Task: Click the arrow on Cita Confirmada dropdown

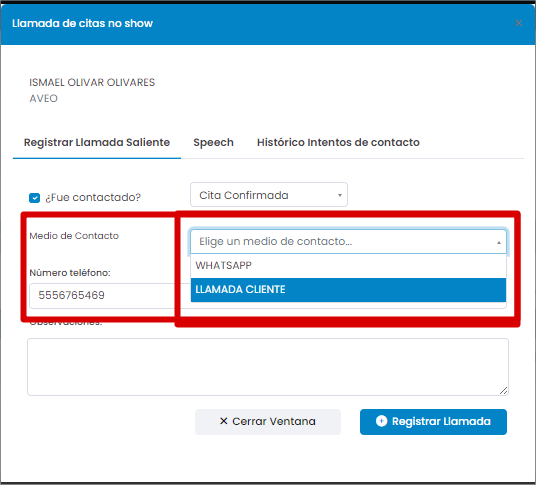Action: coord(340,195)
